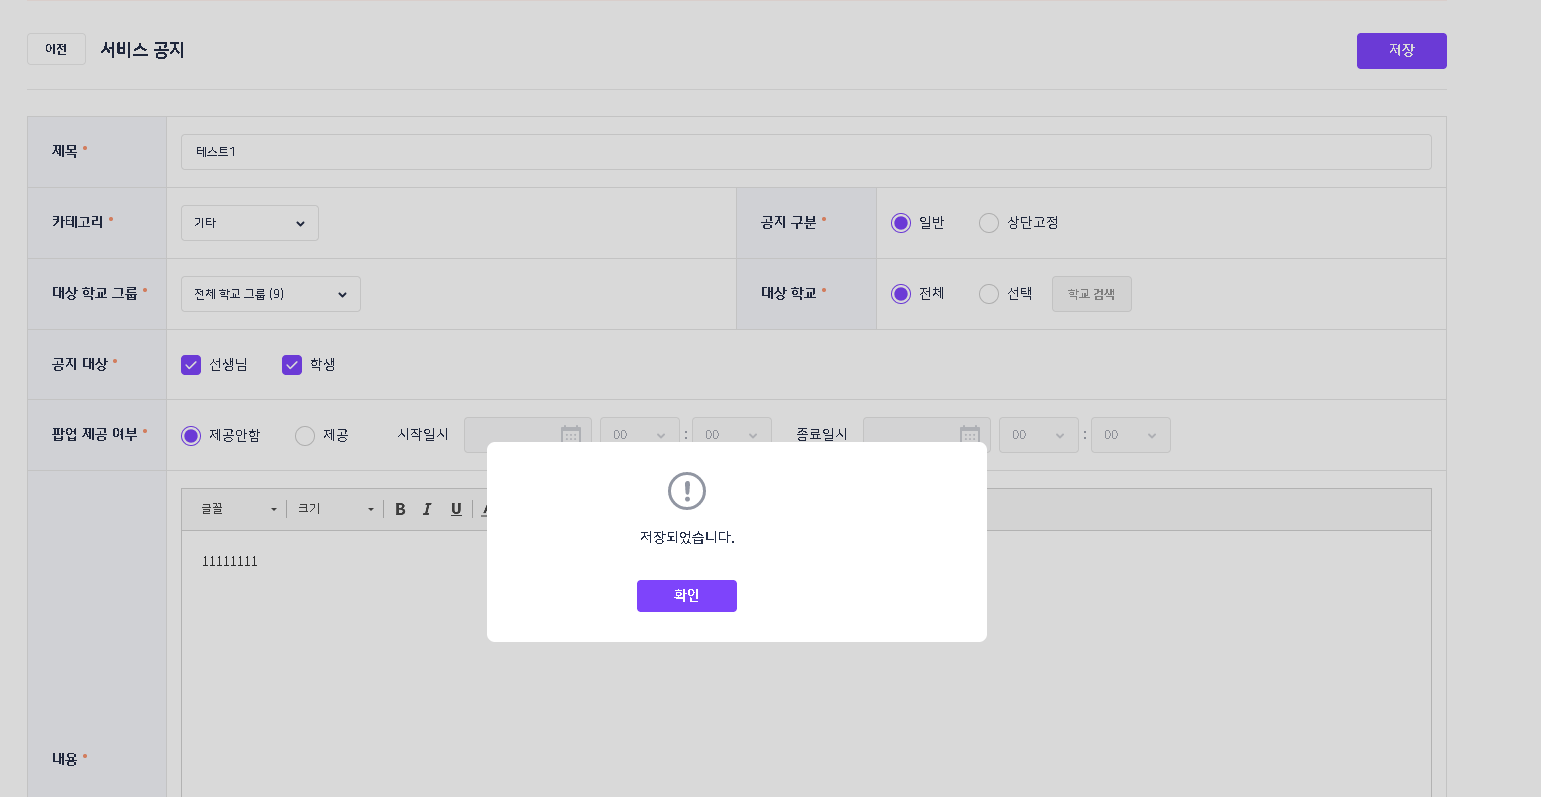Open the 글꼴 font dropdown
Viewport: 1541px width, 797px height.
(x=239, y=509)
